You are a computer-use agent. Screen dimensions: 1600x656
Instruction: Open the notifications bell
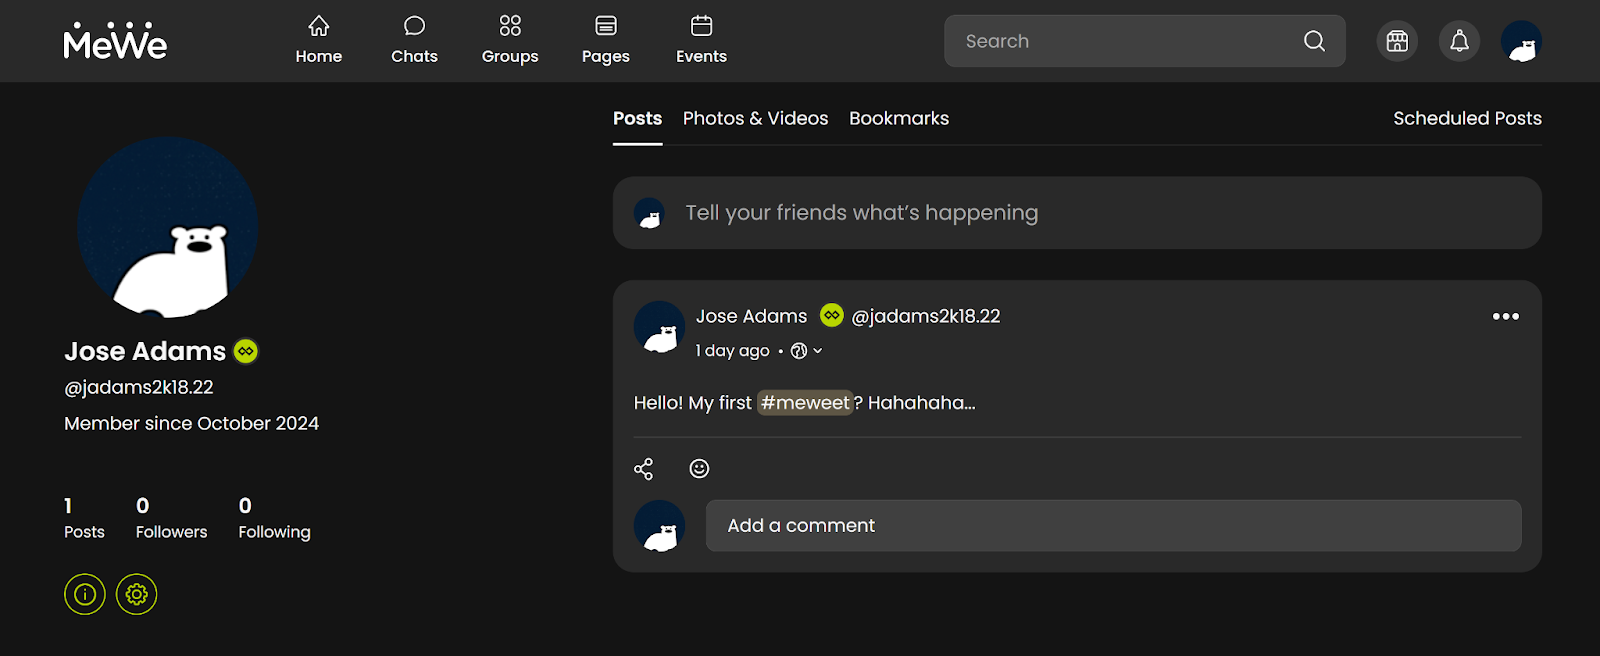click(x=1460, y=41)
